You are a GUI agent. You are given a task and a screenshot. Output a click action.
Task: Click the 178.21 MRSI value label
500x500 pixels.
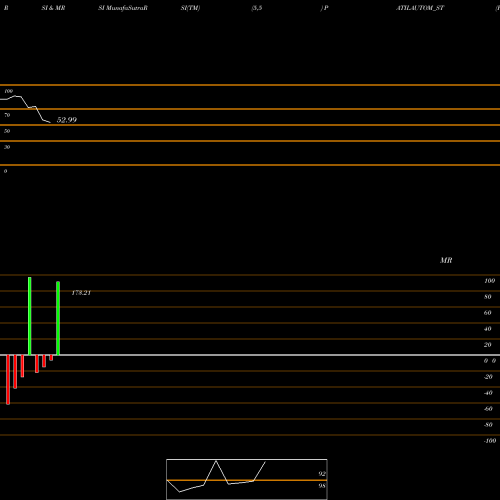point(81,293)
